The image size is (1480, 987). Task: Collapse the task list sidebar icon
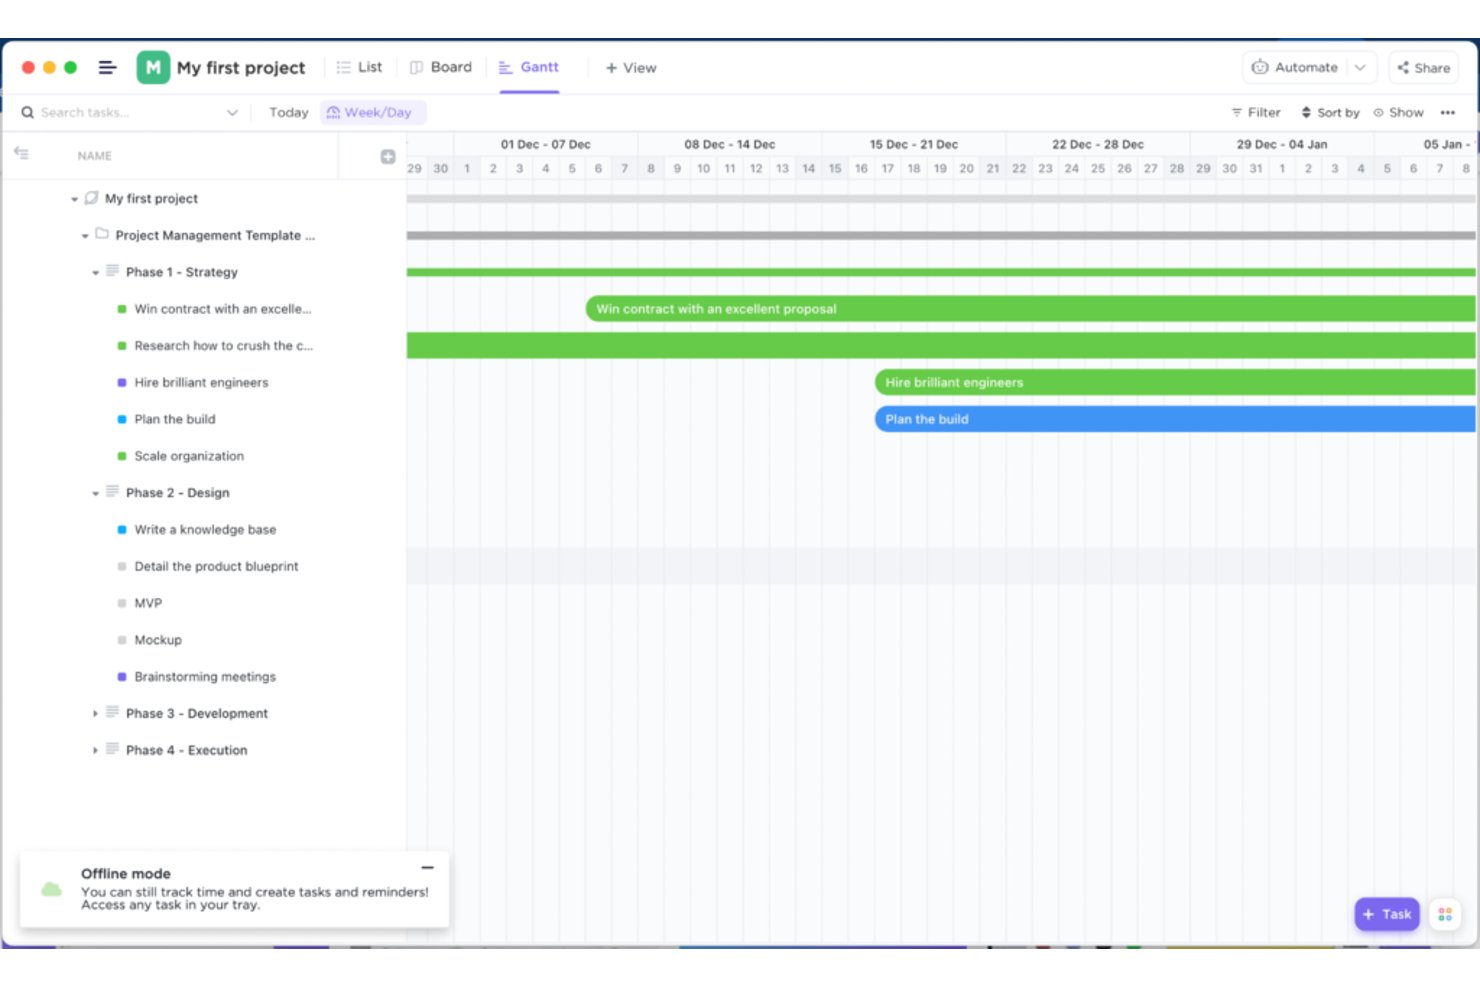pos(21,153)
